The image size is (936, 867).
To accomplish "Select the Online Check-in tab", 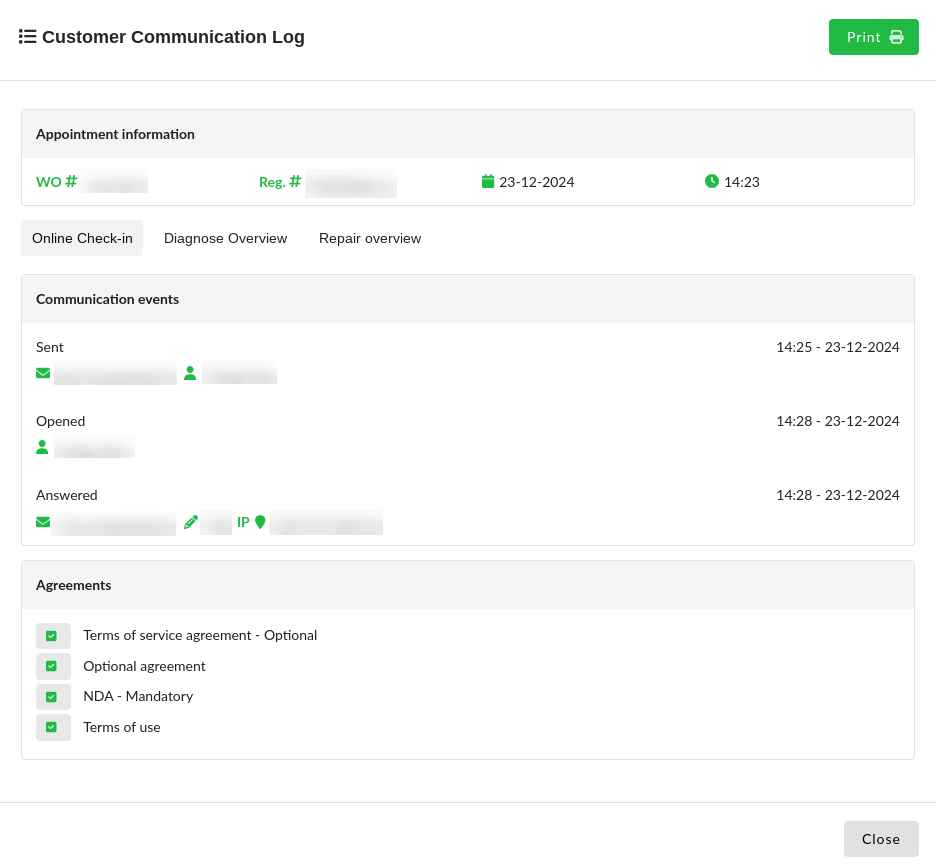I will tap(82, 238).
